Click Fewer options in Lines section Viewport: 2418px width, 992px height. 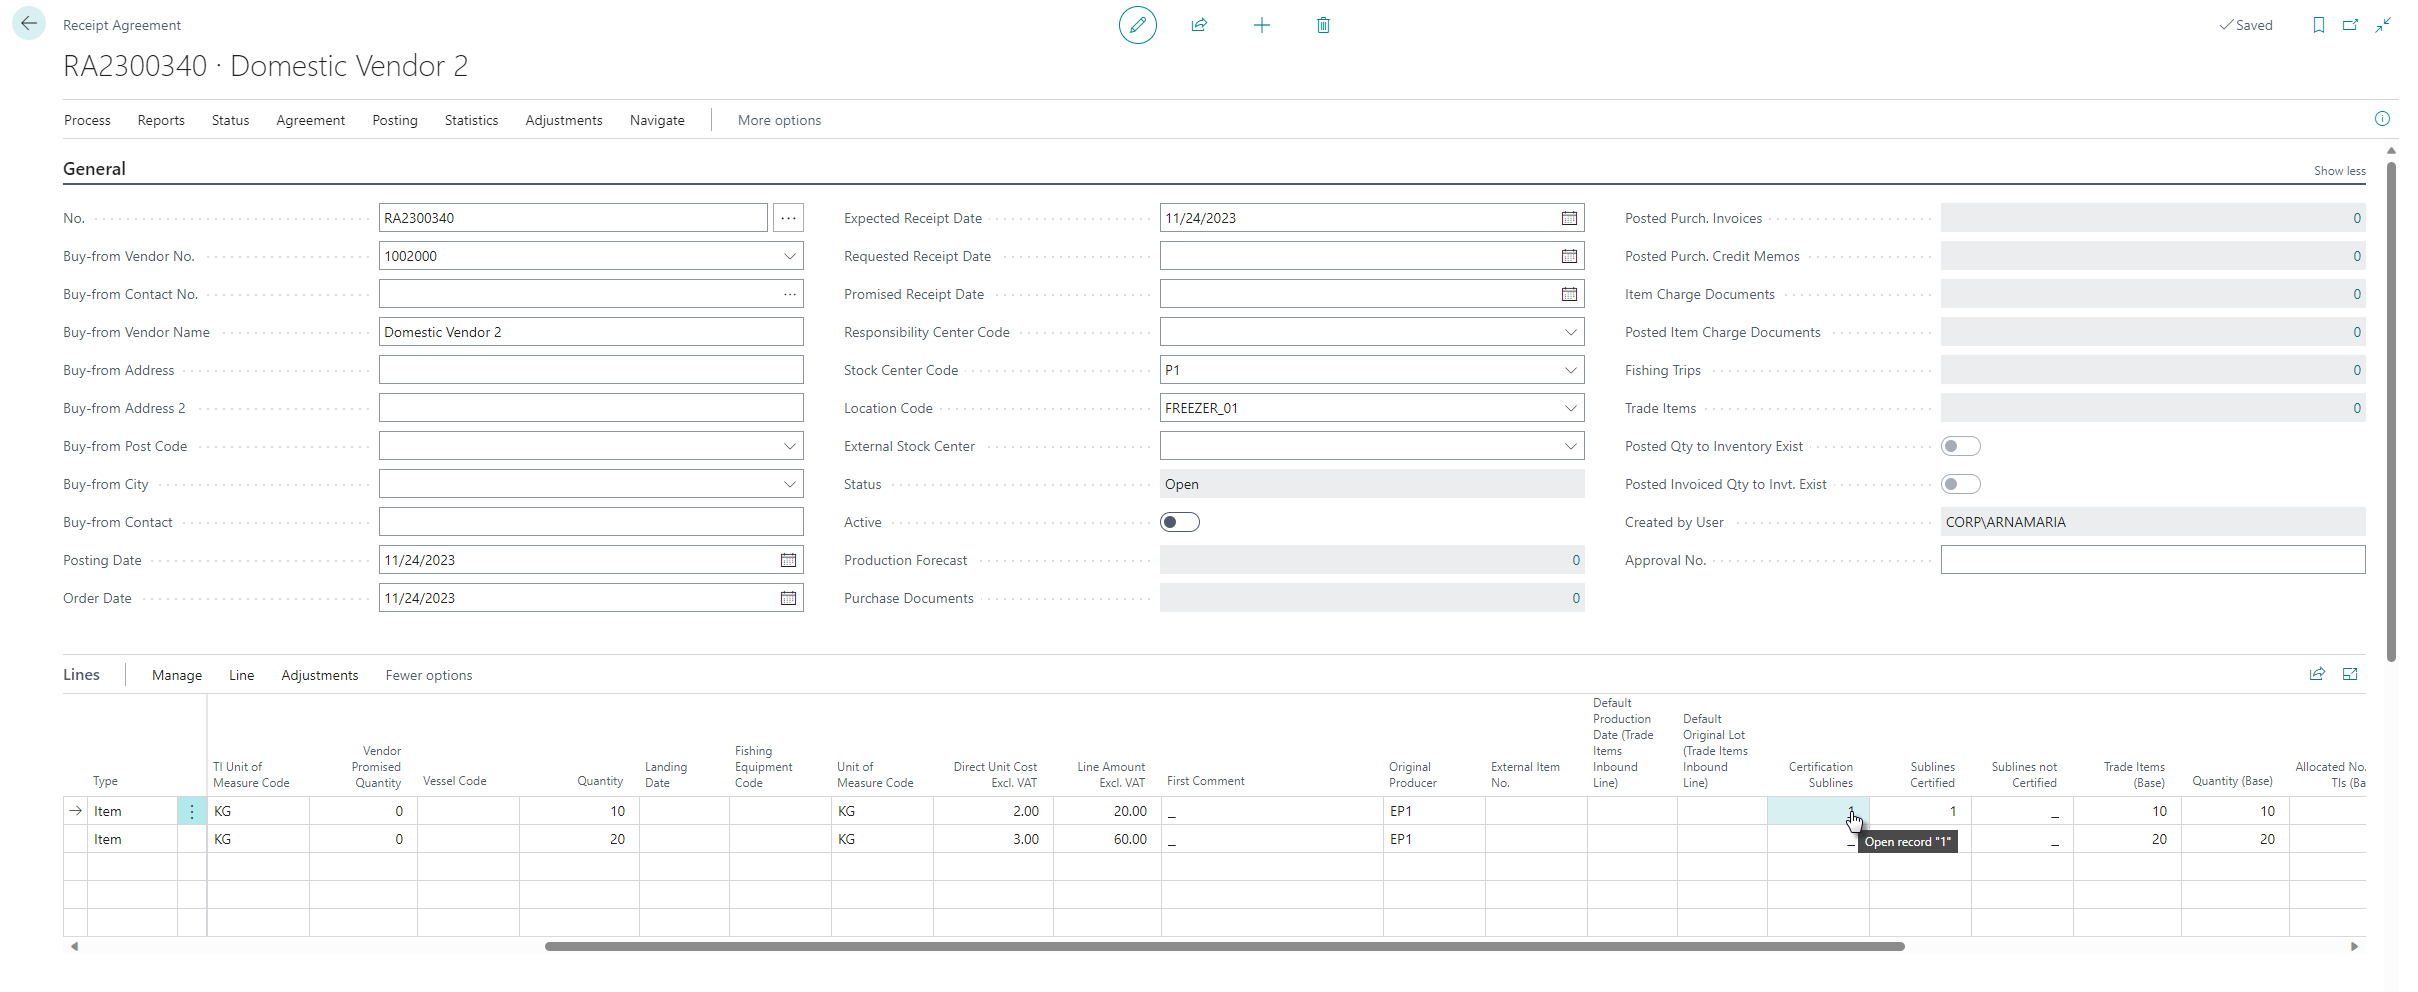[428, 675]
